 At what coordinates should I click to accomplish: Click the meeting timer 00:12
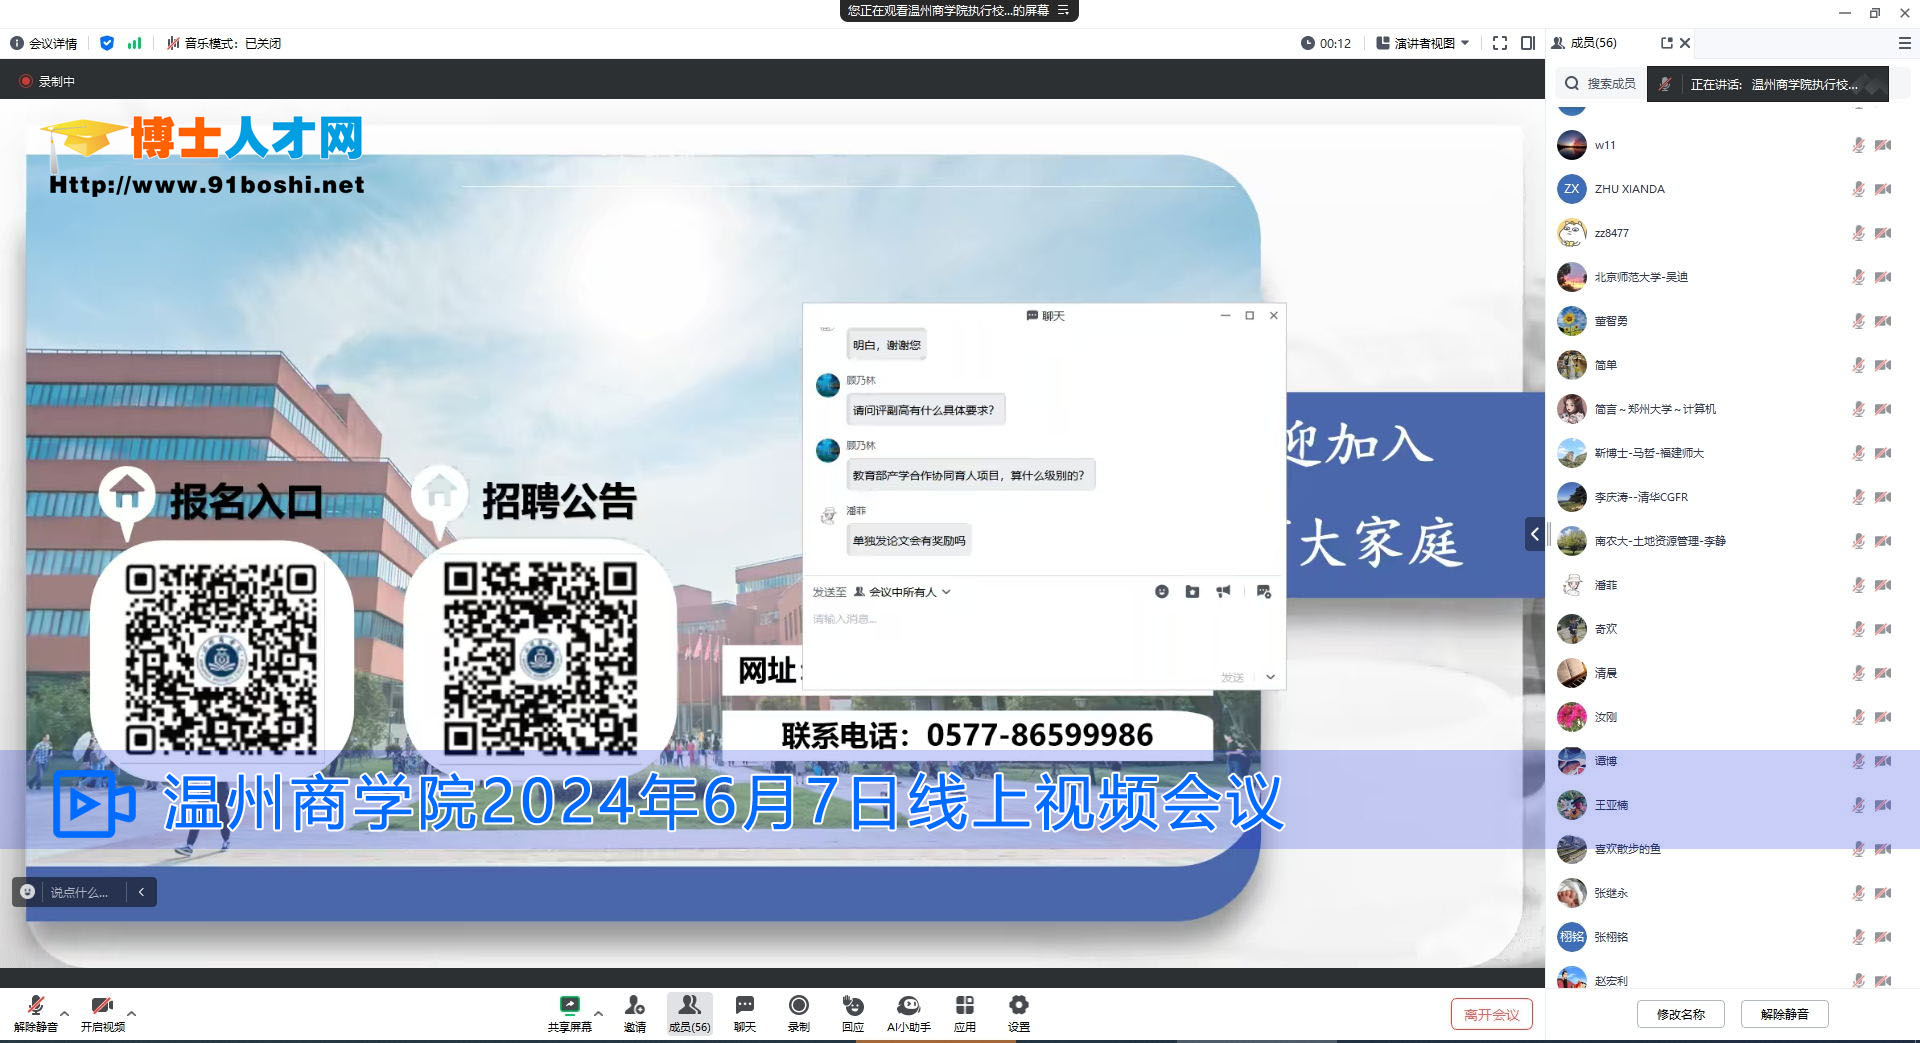click(1326, 43)
